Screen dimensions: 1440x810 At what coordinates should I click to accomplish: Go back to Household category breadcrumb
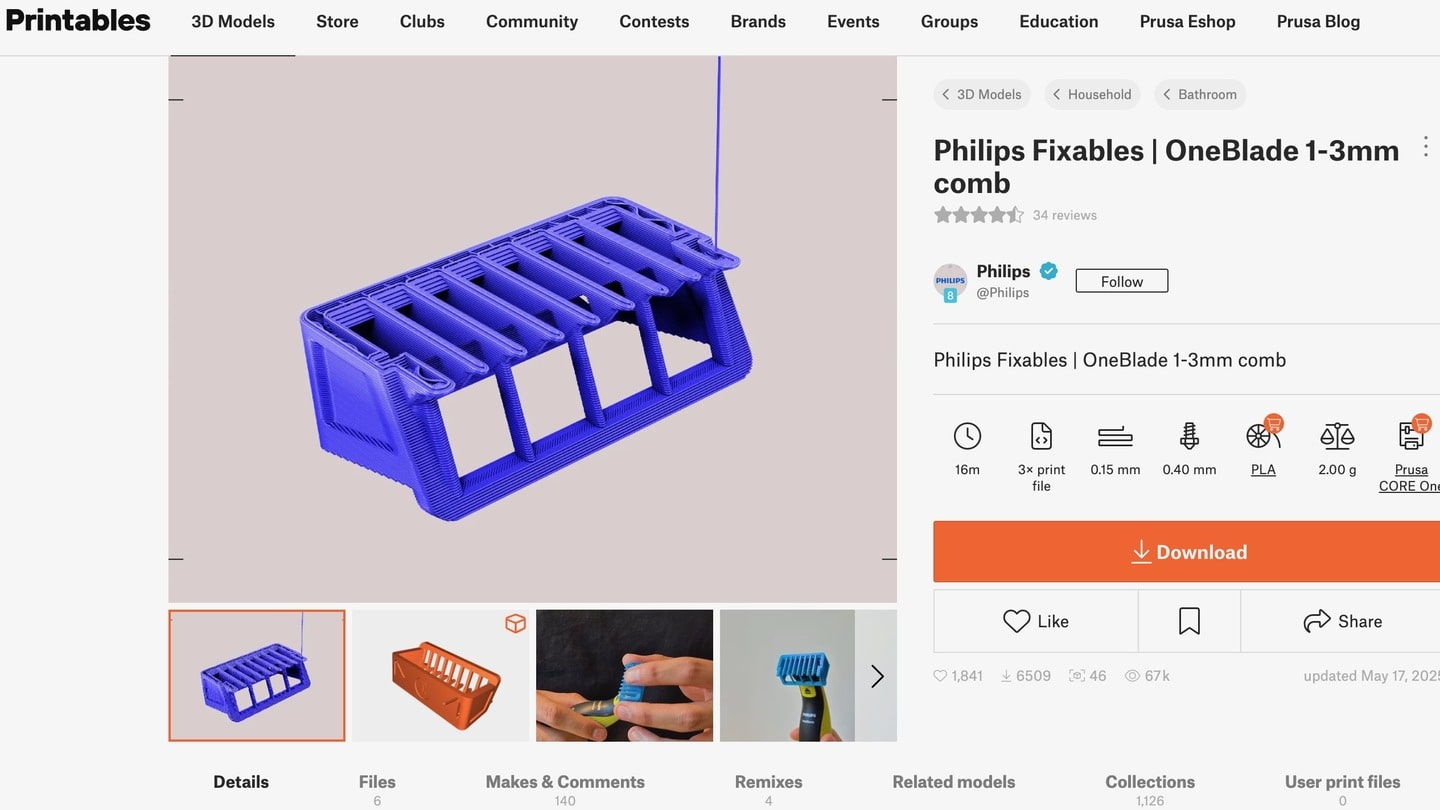point(1092,94)
